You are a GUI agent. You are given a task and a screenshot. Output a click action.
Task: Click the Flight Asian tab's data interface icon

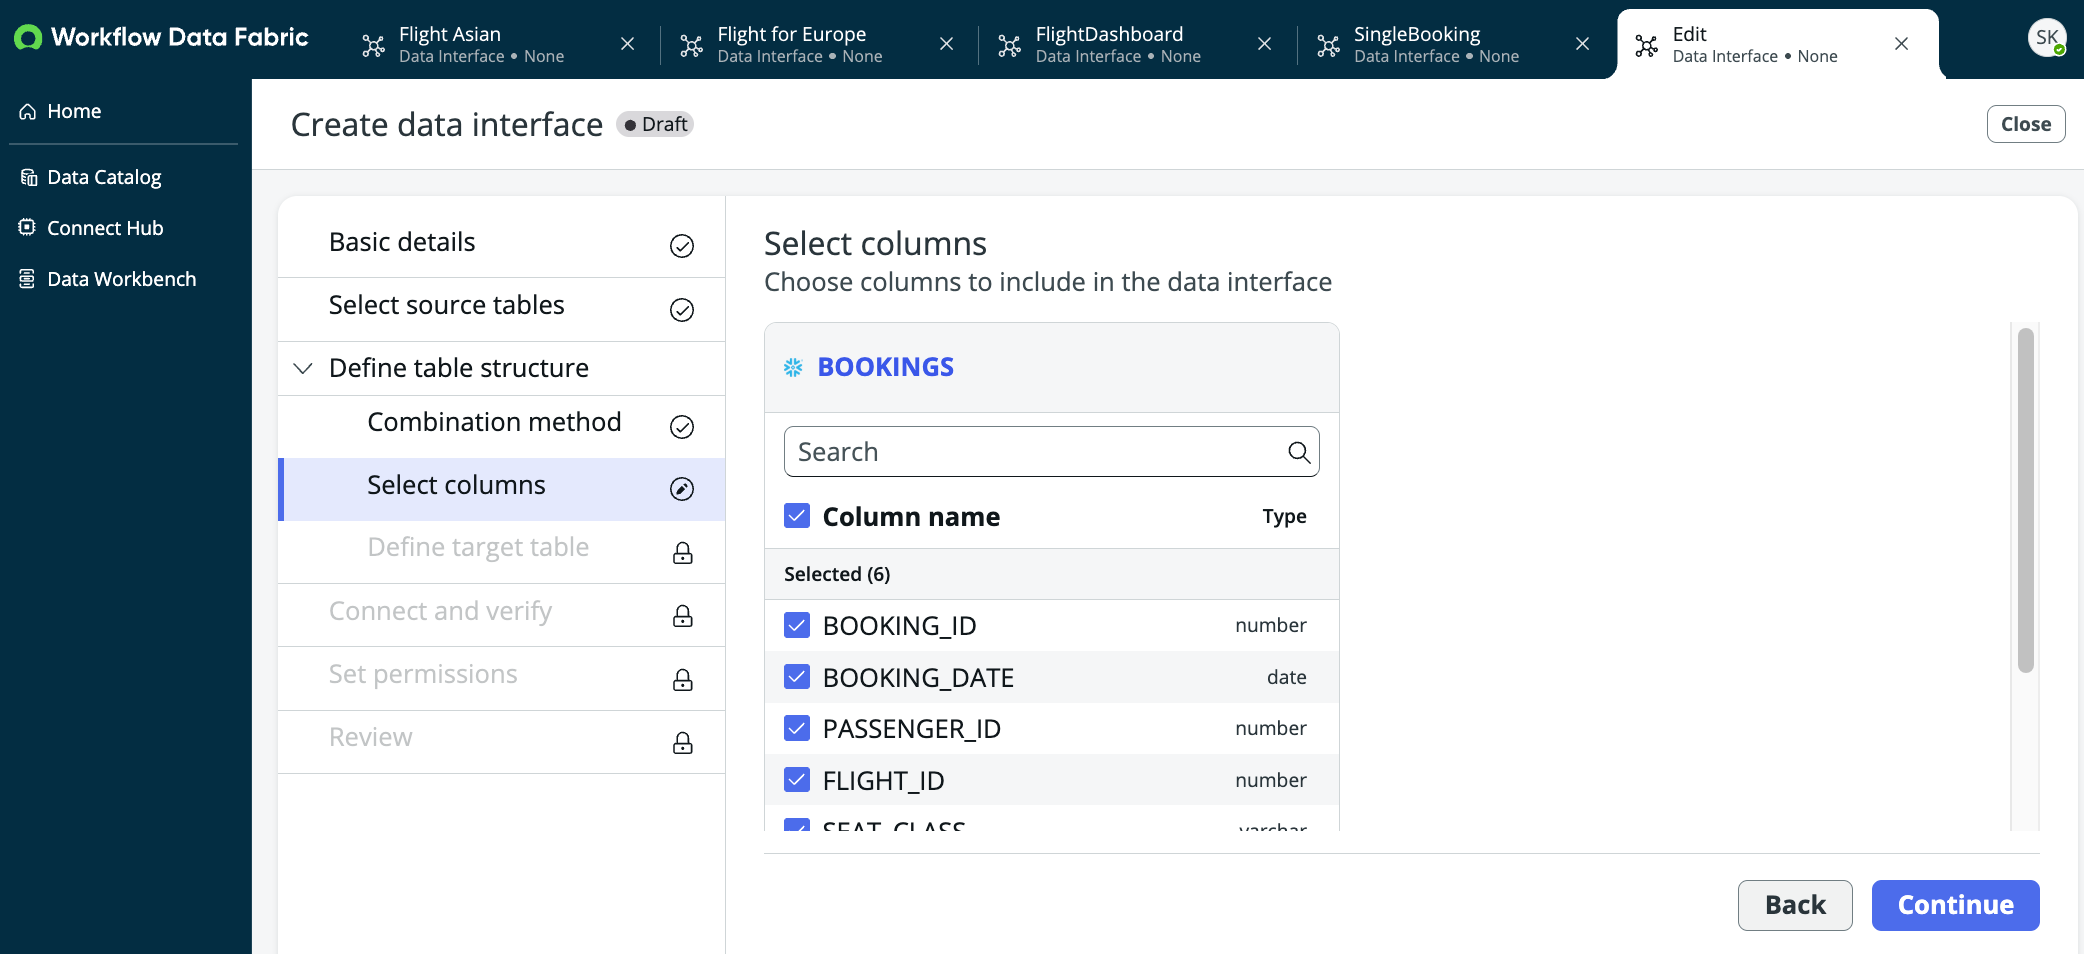(x=373, y=45)
